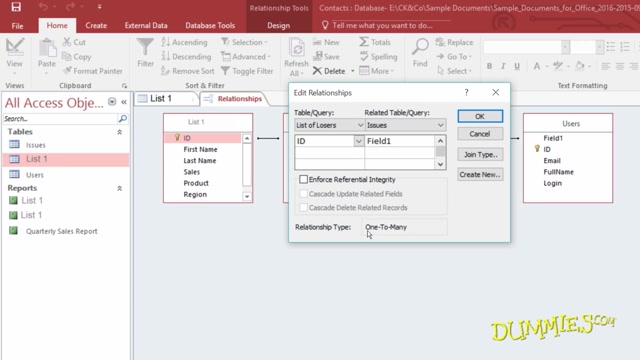Viewport: 640px width, 360px height.
Task: Click New record in Records group
Action: 326,42
